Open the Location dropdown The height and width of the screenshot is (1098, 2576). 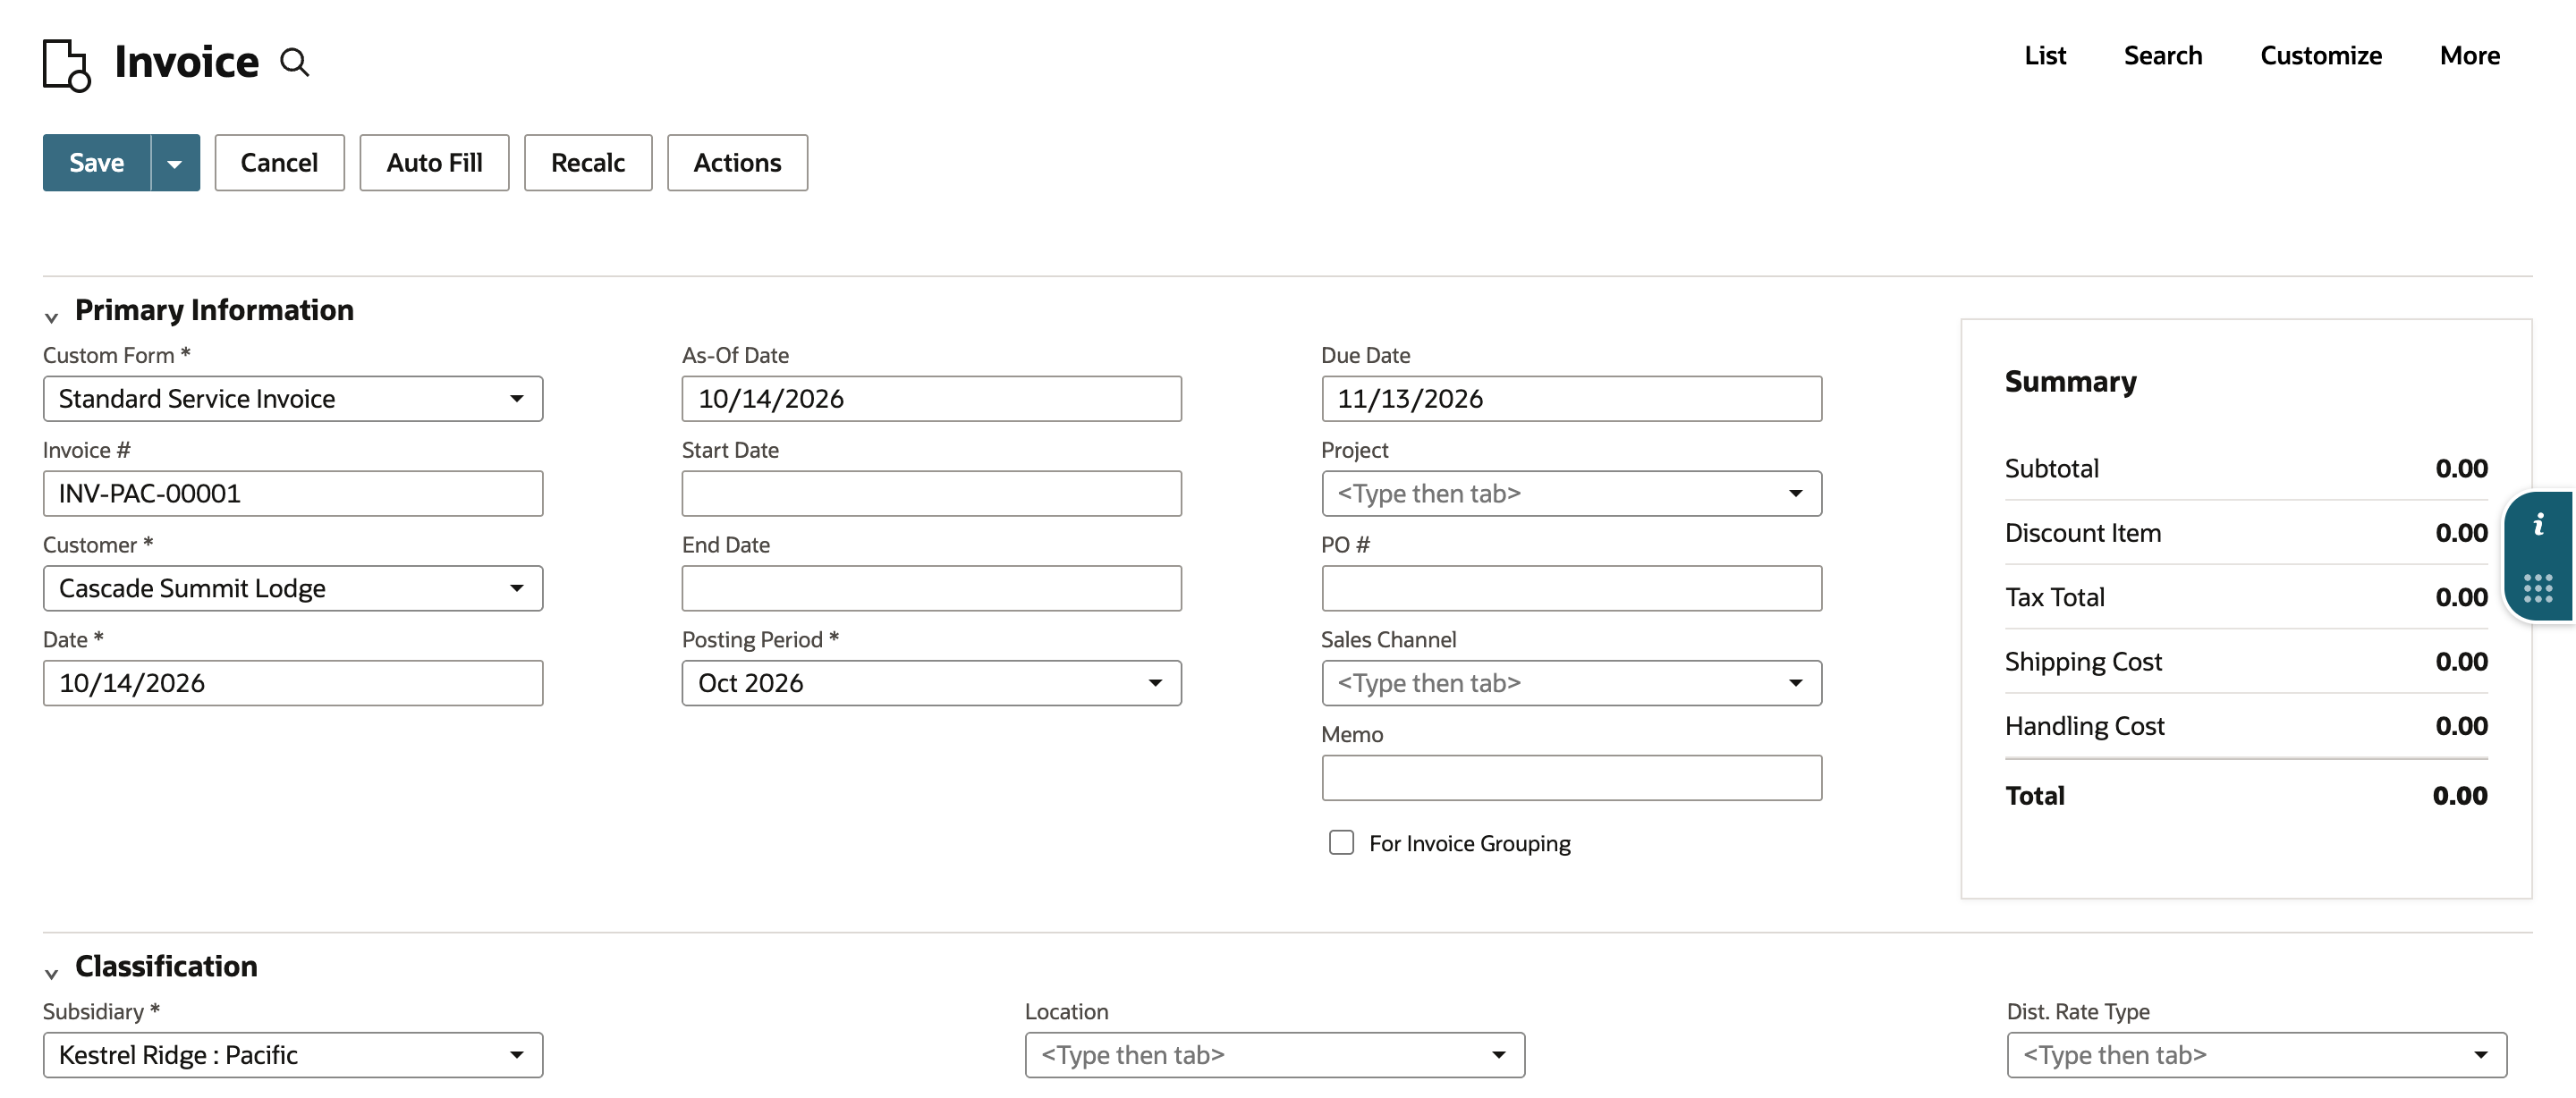pyautogui.click(x=1274, y=1055)
